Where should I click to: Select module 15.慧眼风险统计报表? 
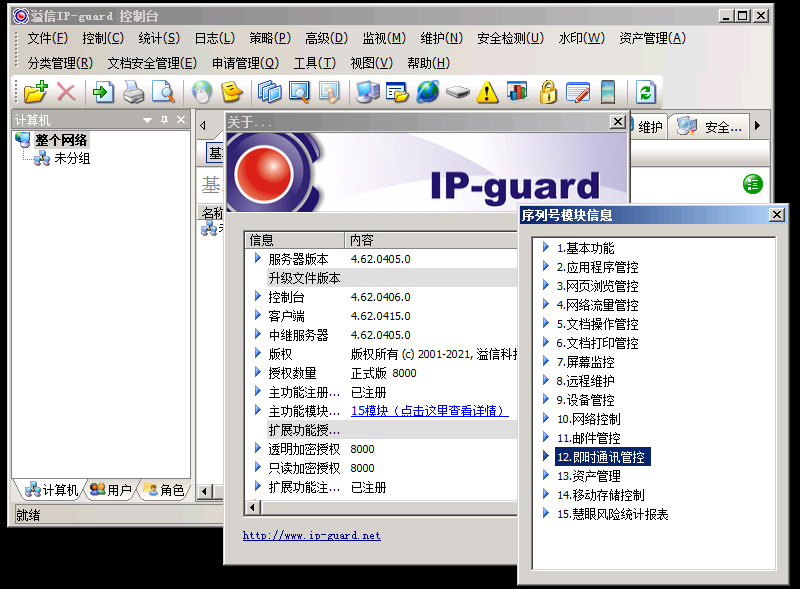click(613, 514)
